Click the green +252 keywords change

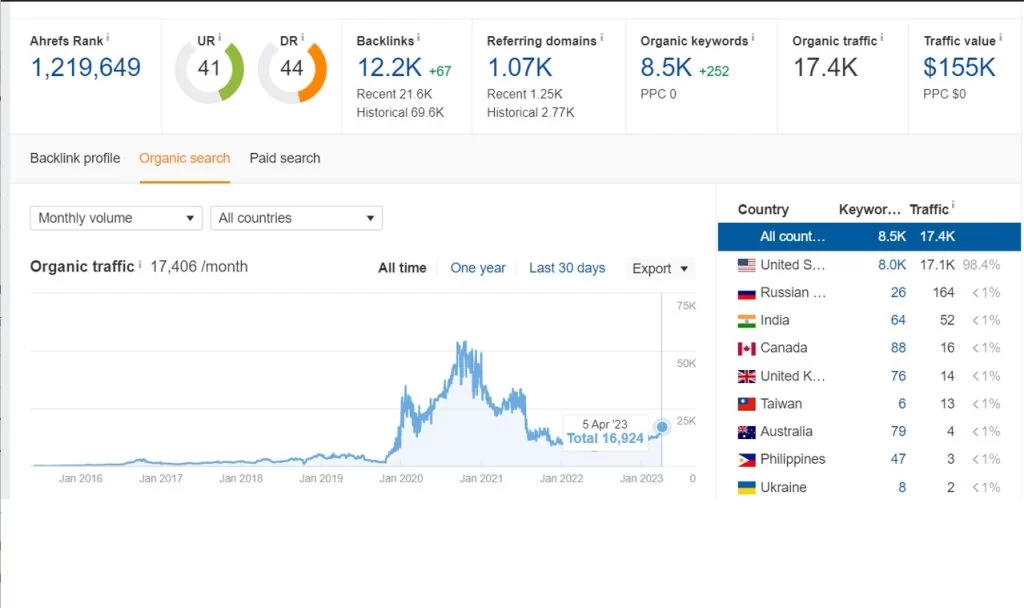tap(714, 71)
